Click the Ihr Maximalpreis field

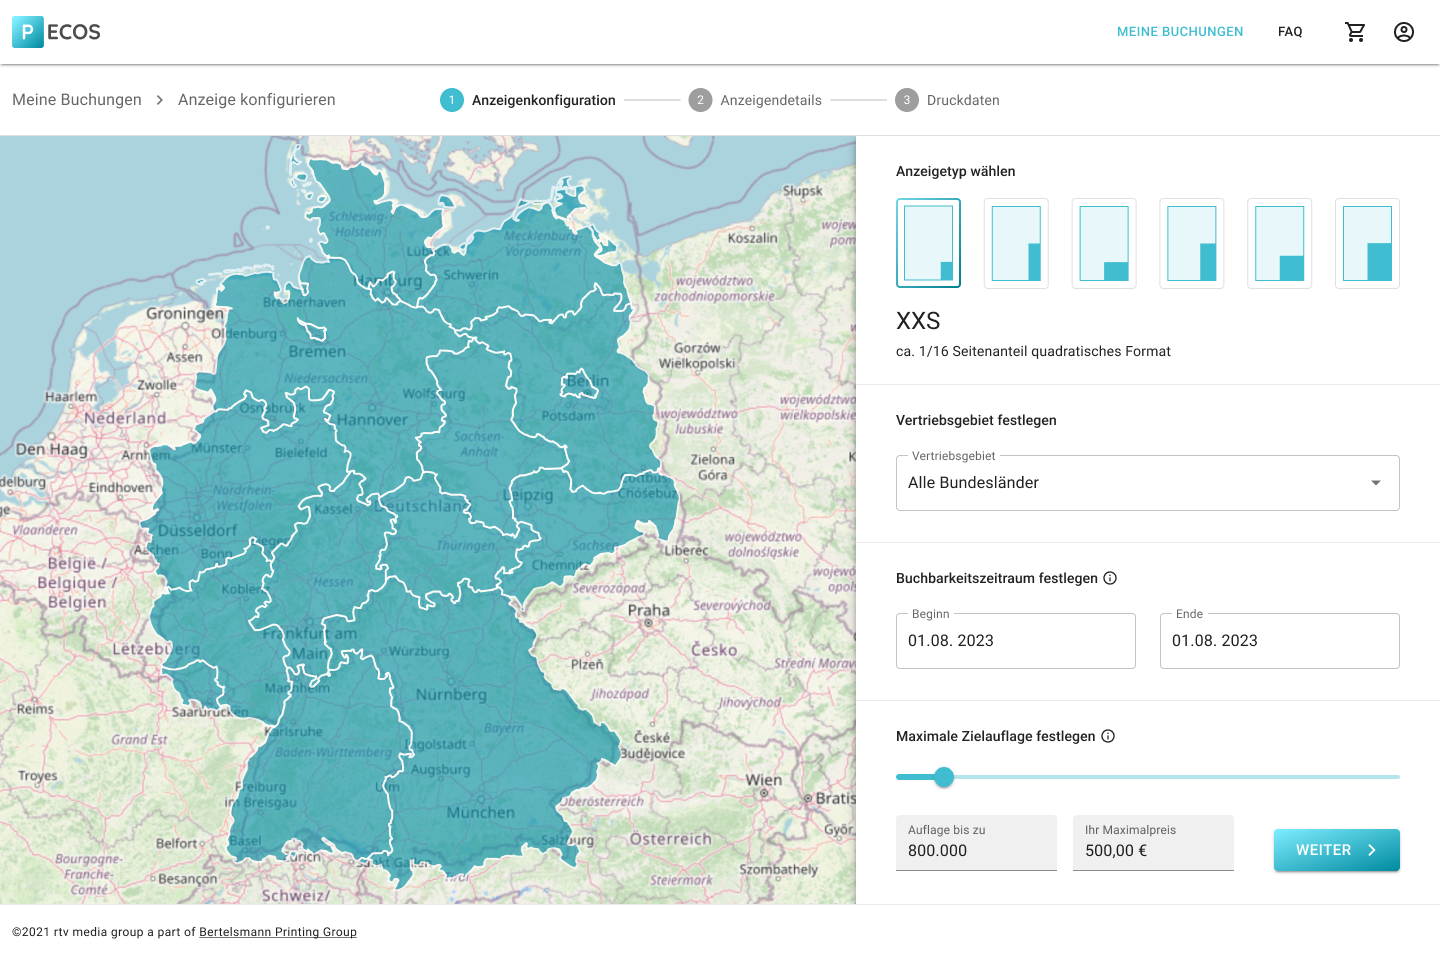[x=1153, y=843]
